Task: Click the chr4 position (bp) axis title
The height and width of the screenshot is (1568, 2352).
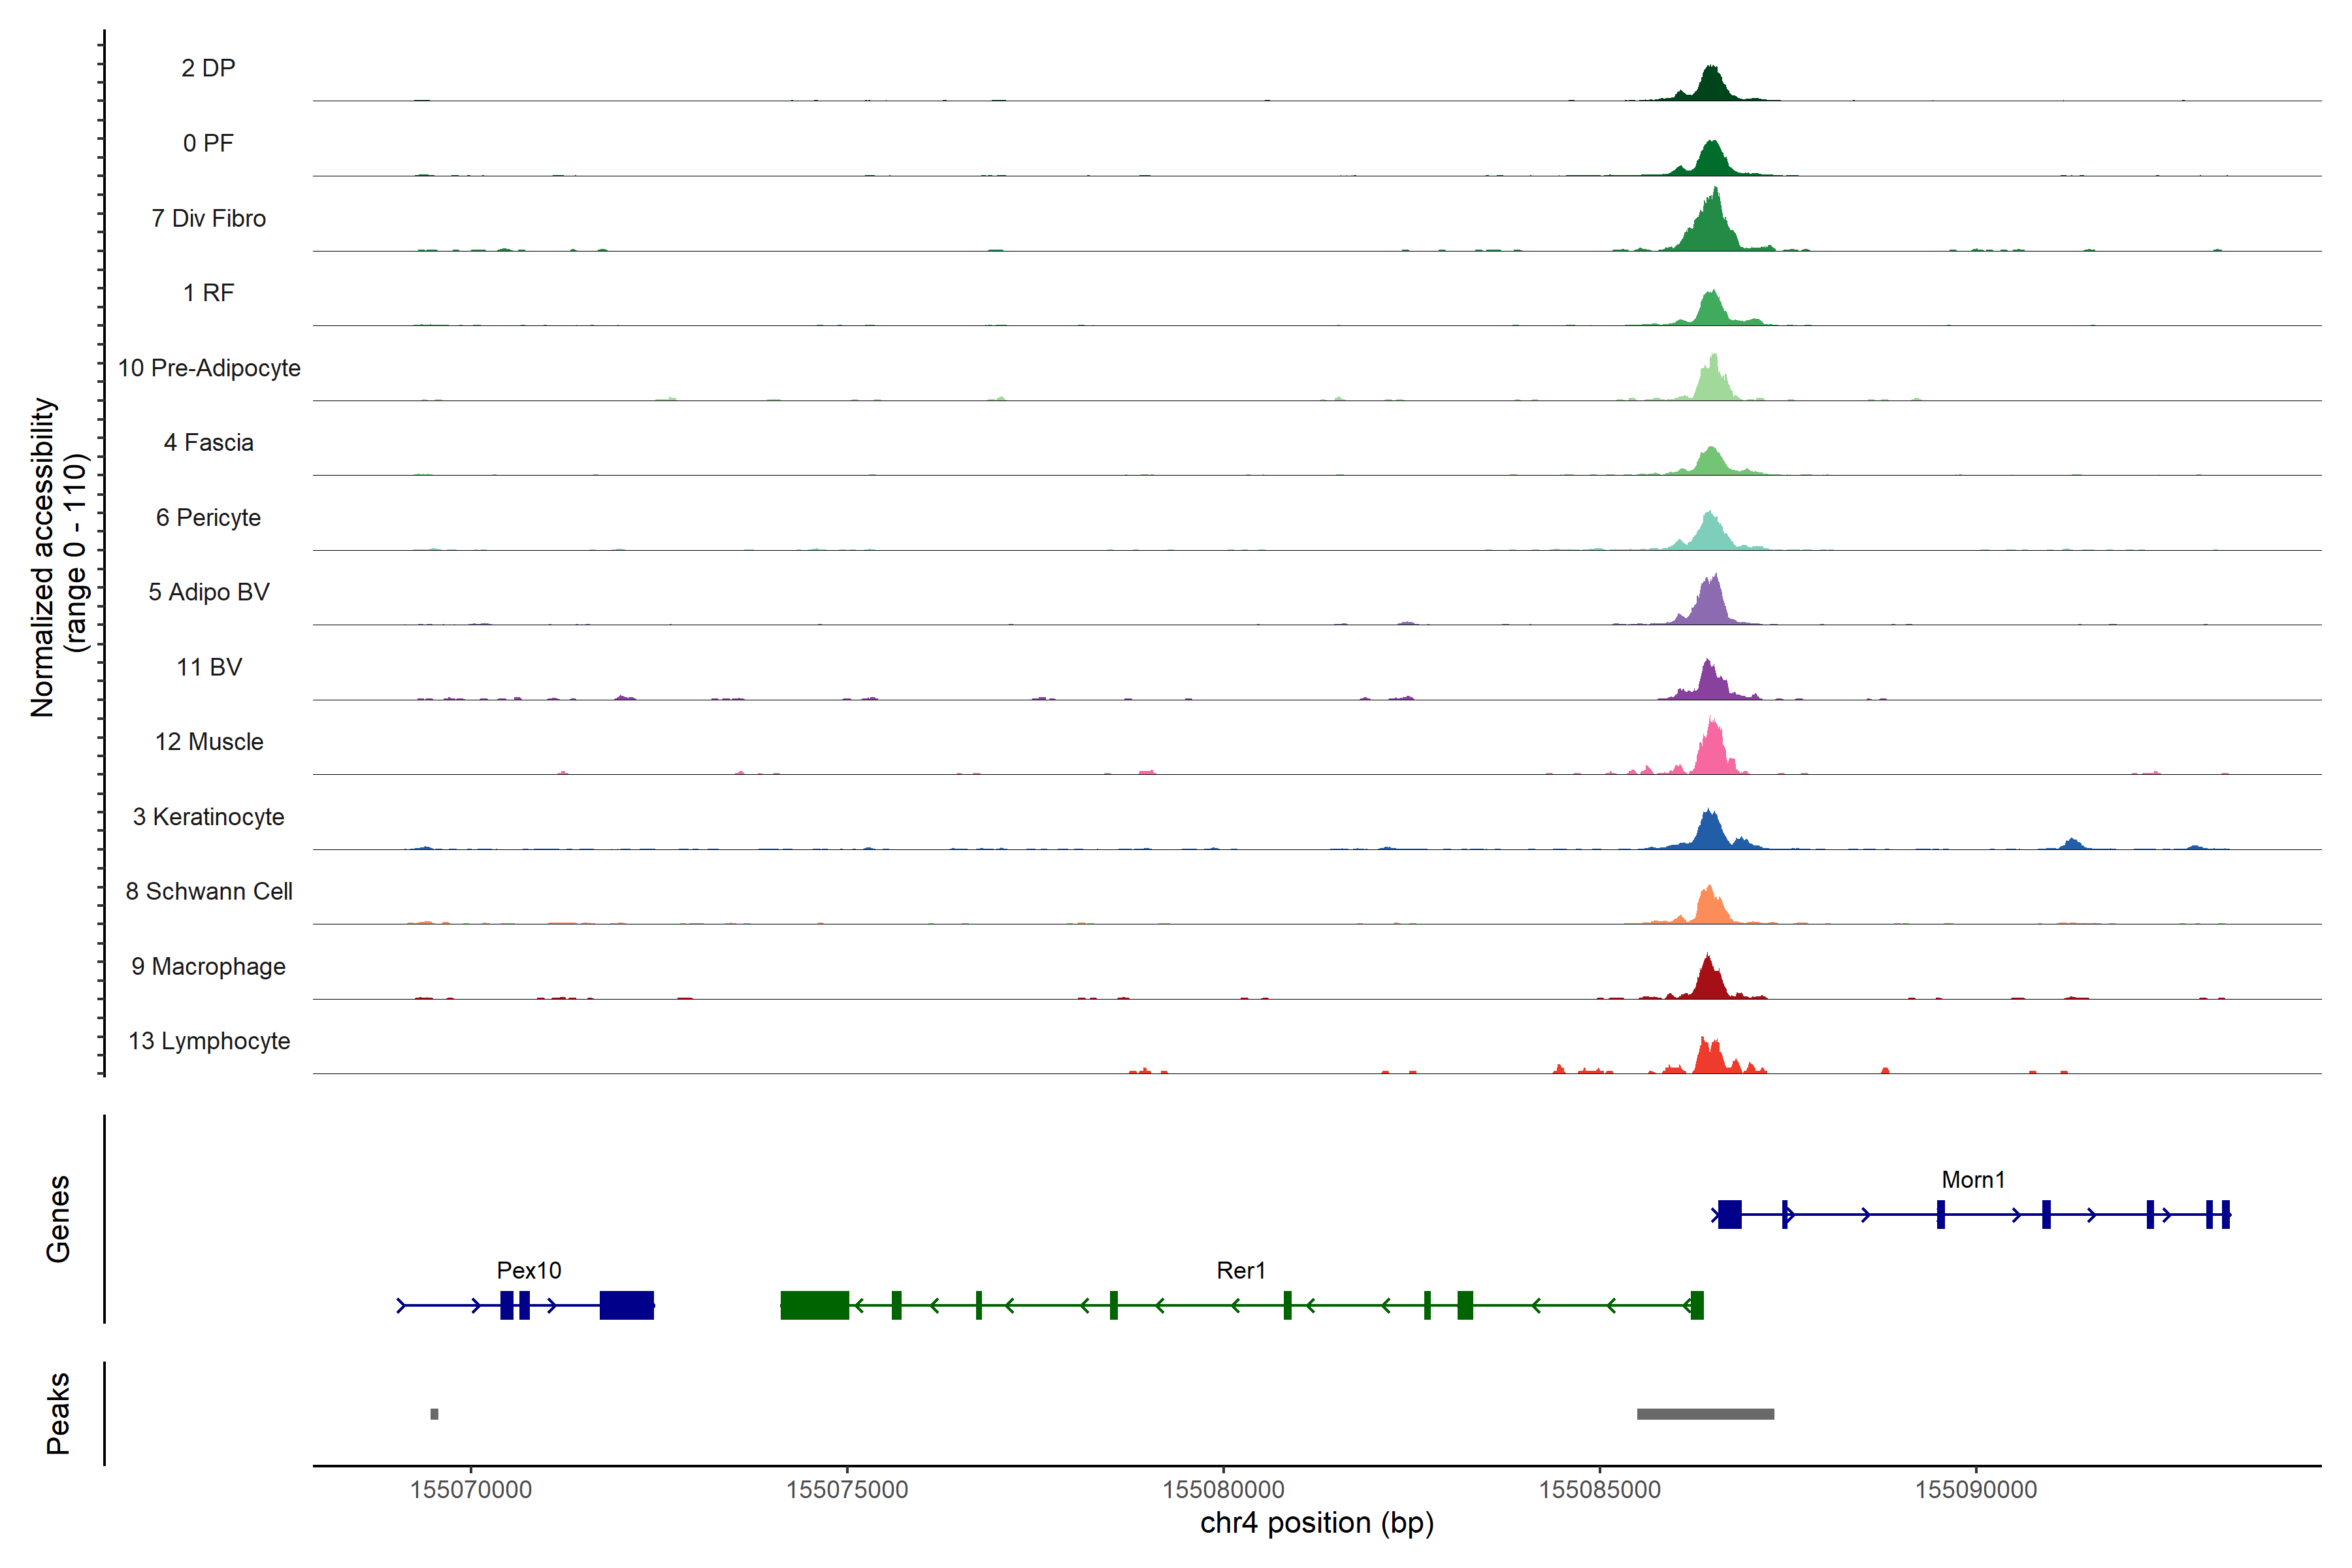Action: pos(1317,1523)
